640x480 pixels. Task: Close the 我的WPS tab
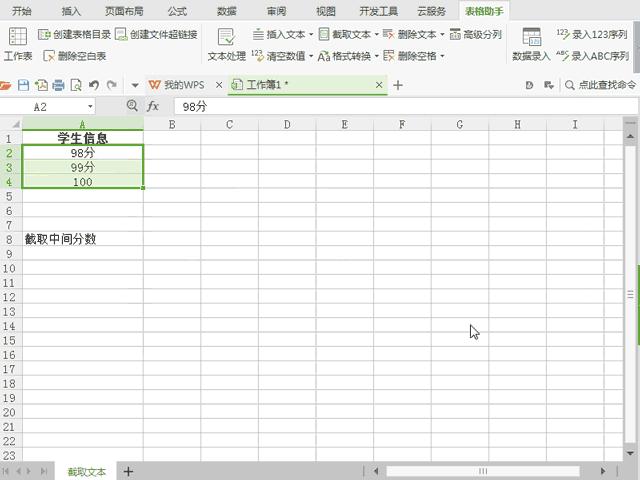(219, 85)
